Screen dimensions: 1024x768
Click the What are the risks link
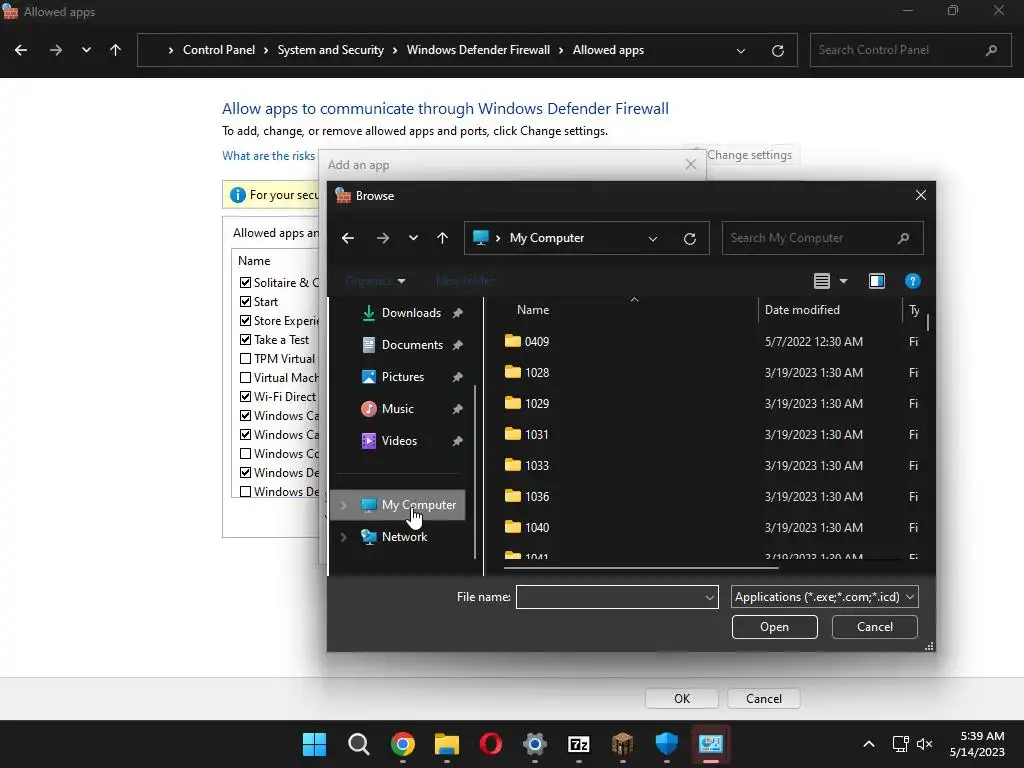tap(268, 156)
